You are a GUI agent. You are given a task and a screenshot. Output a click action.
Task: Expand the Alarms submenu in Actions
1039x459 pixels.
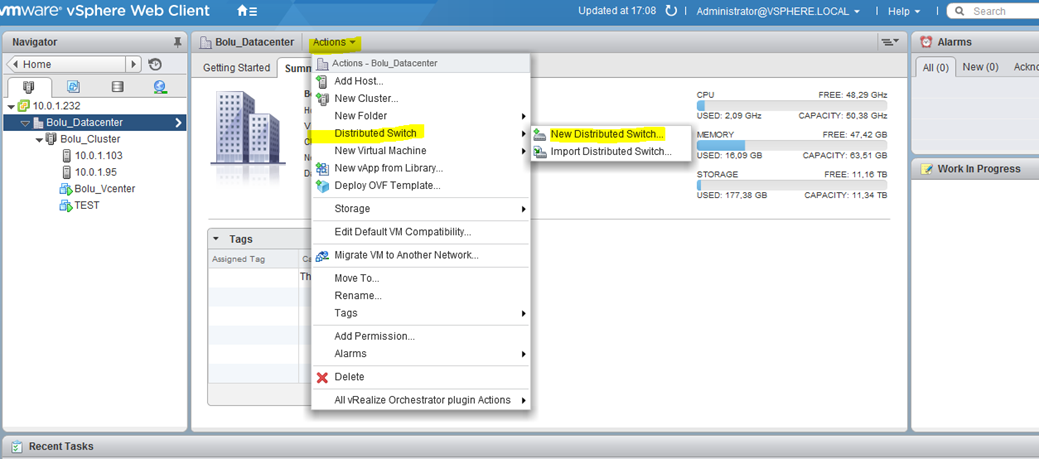(x=523, y=354)
